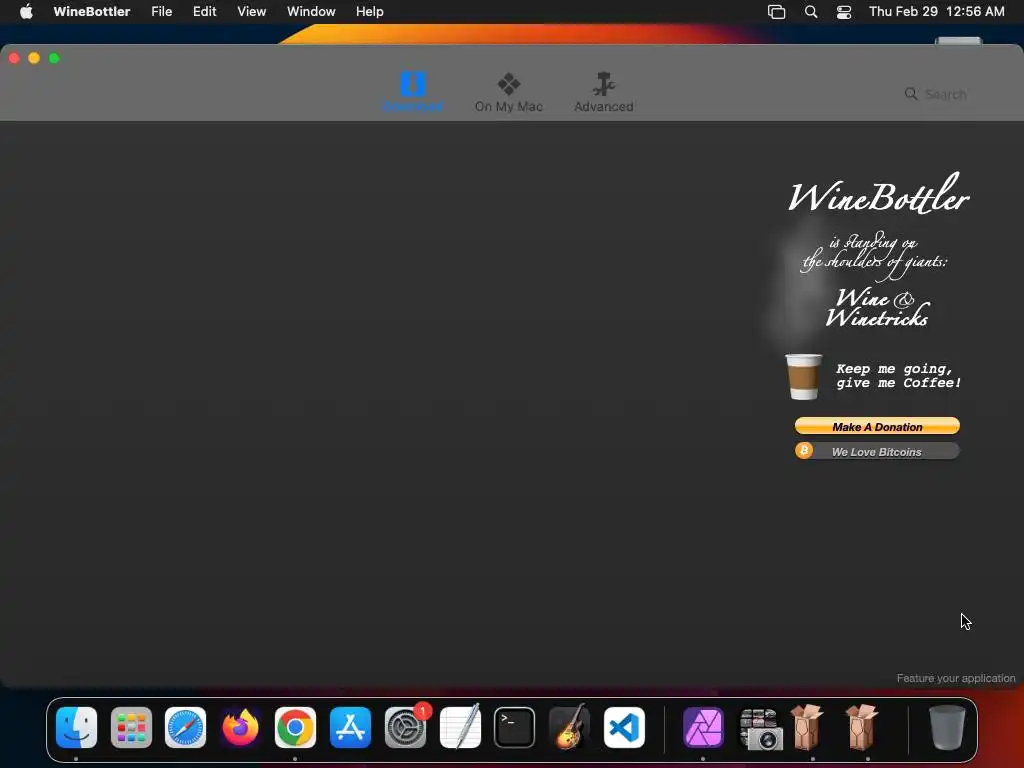Click Keep me going, give me Coffee text
This screenshot has height=768, width=1024.
898,376
